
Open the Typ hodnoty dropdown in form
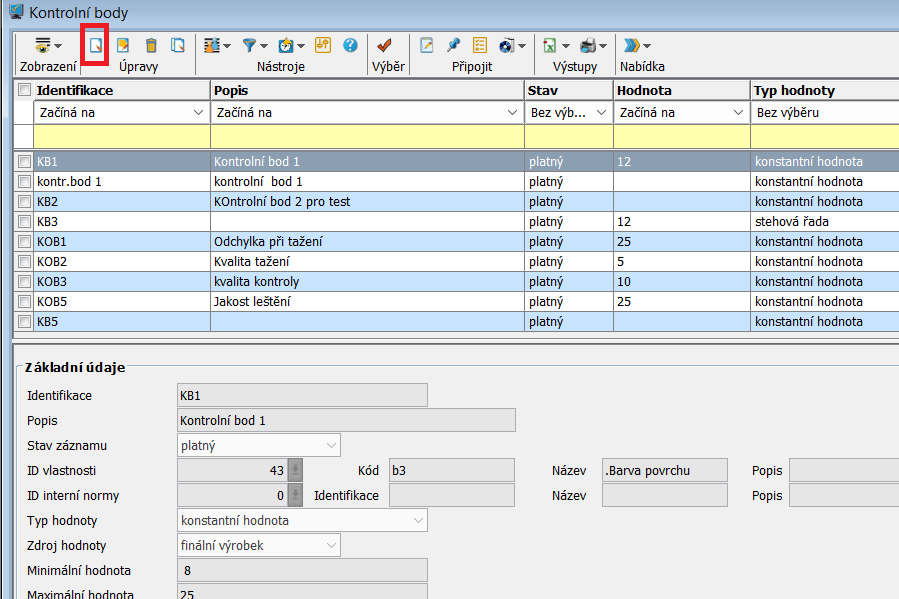[x=418, y=521]
